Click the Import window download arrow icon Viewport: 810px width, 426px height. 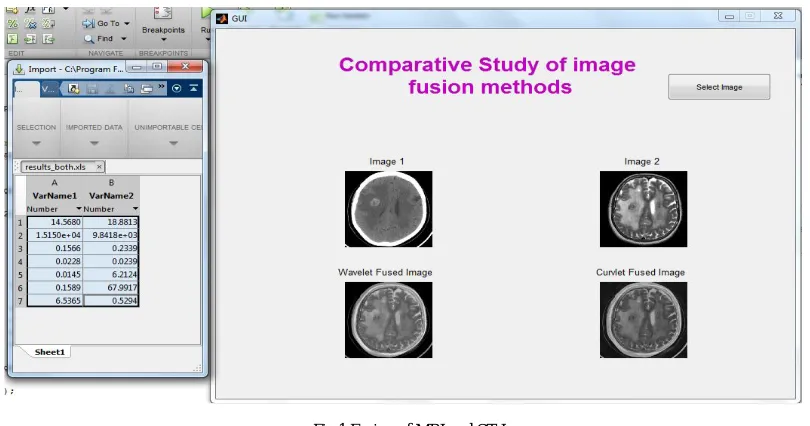(19, 69)
